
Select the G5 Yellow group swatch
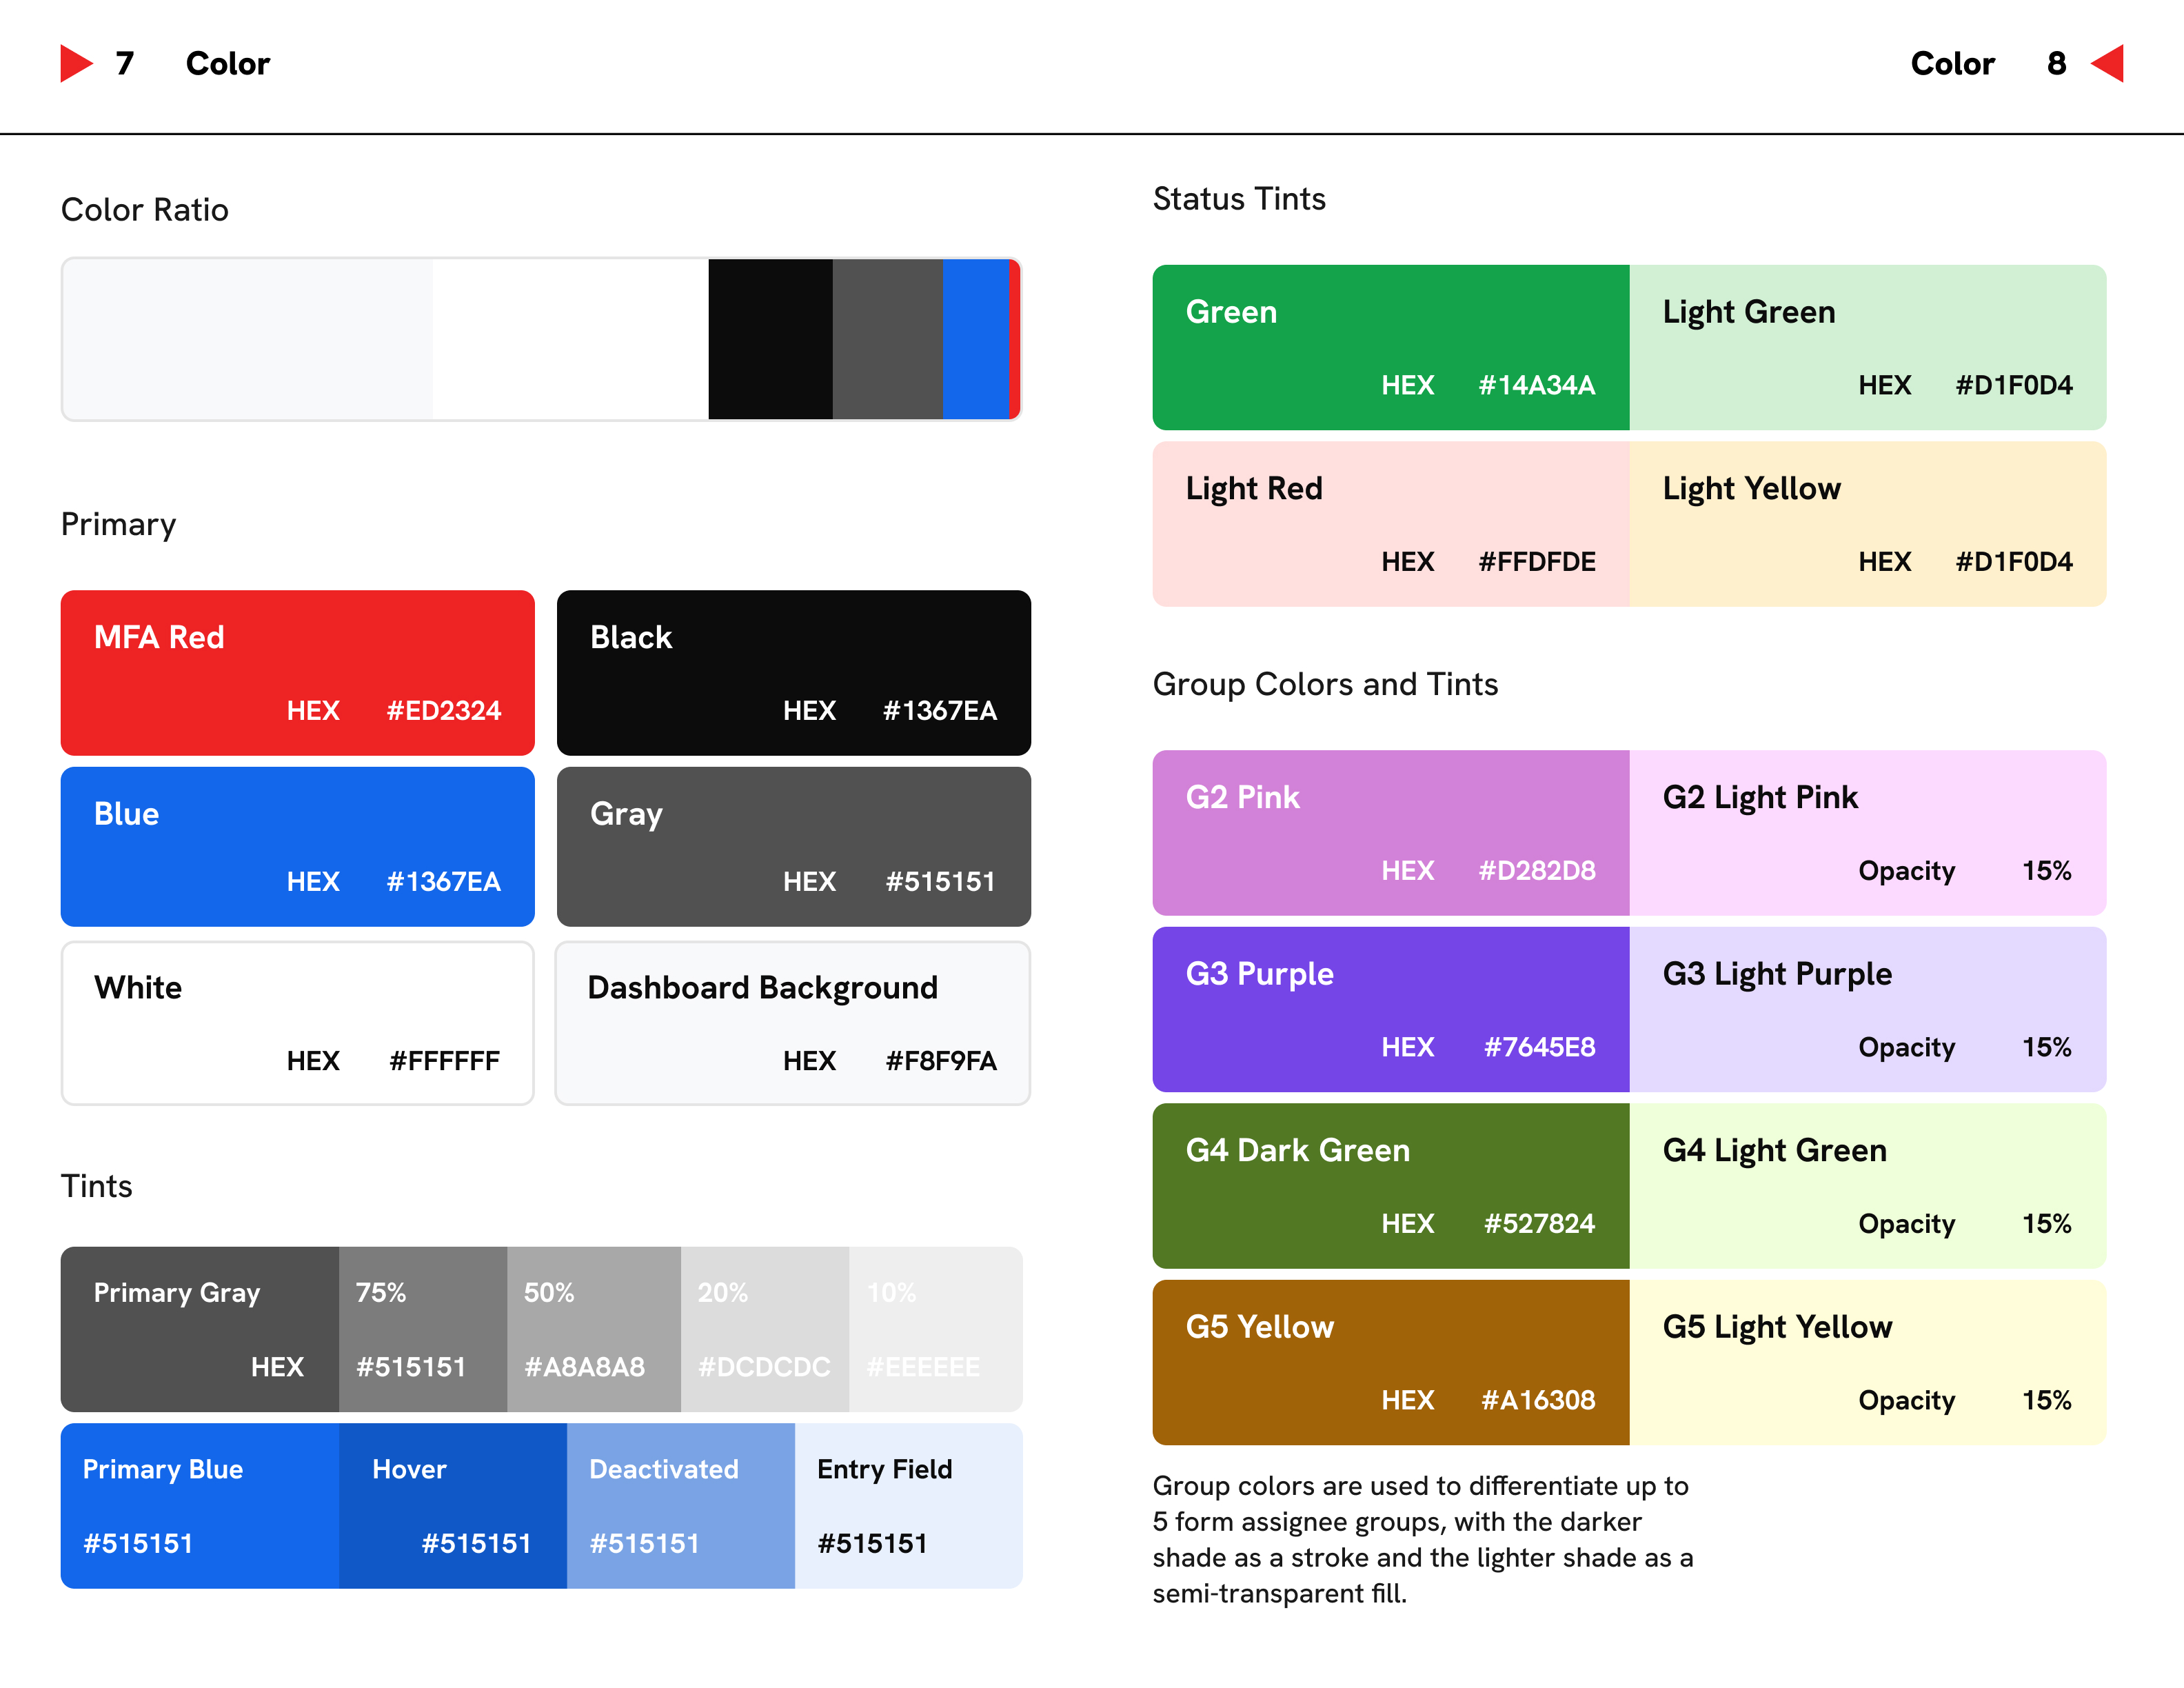(x=1390, y=1361)
